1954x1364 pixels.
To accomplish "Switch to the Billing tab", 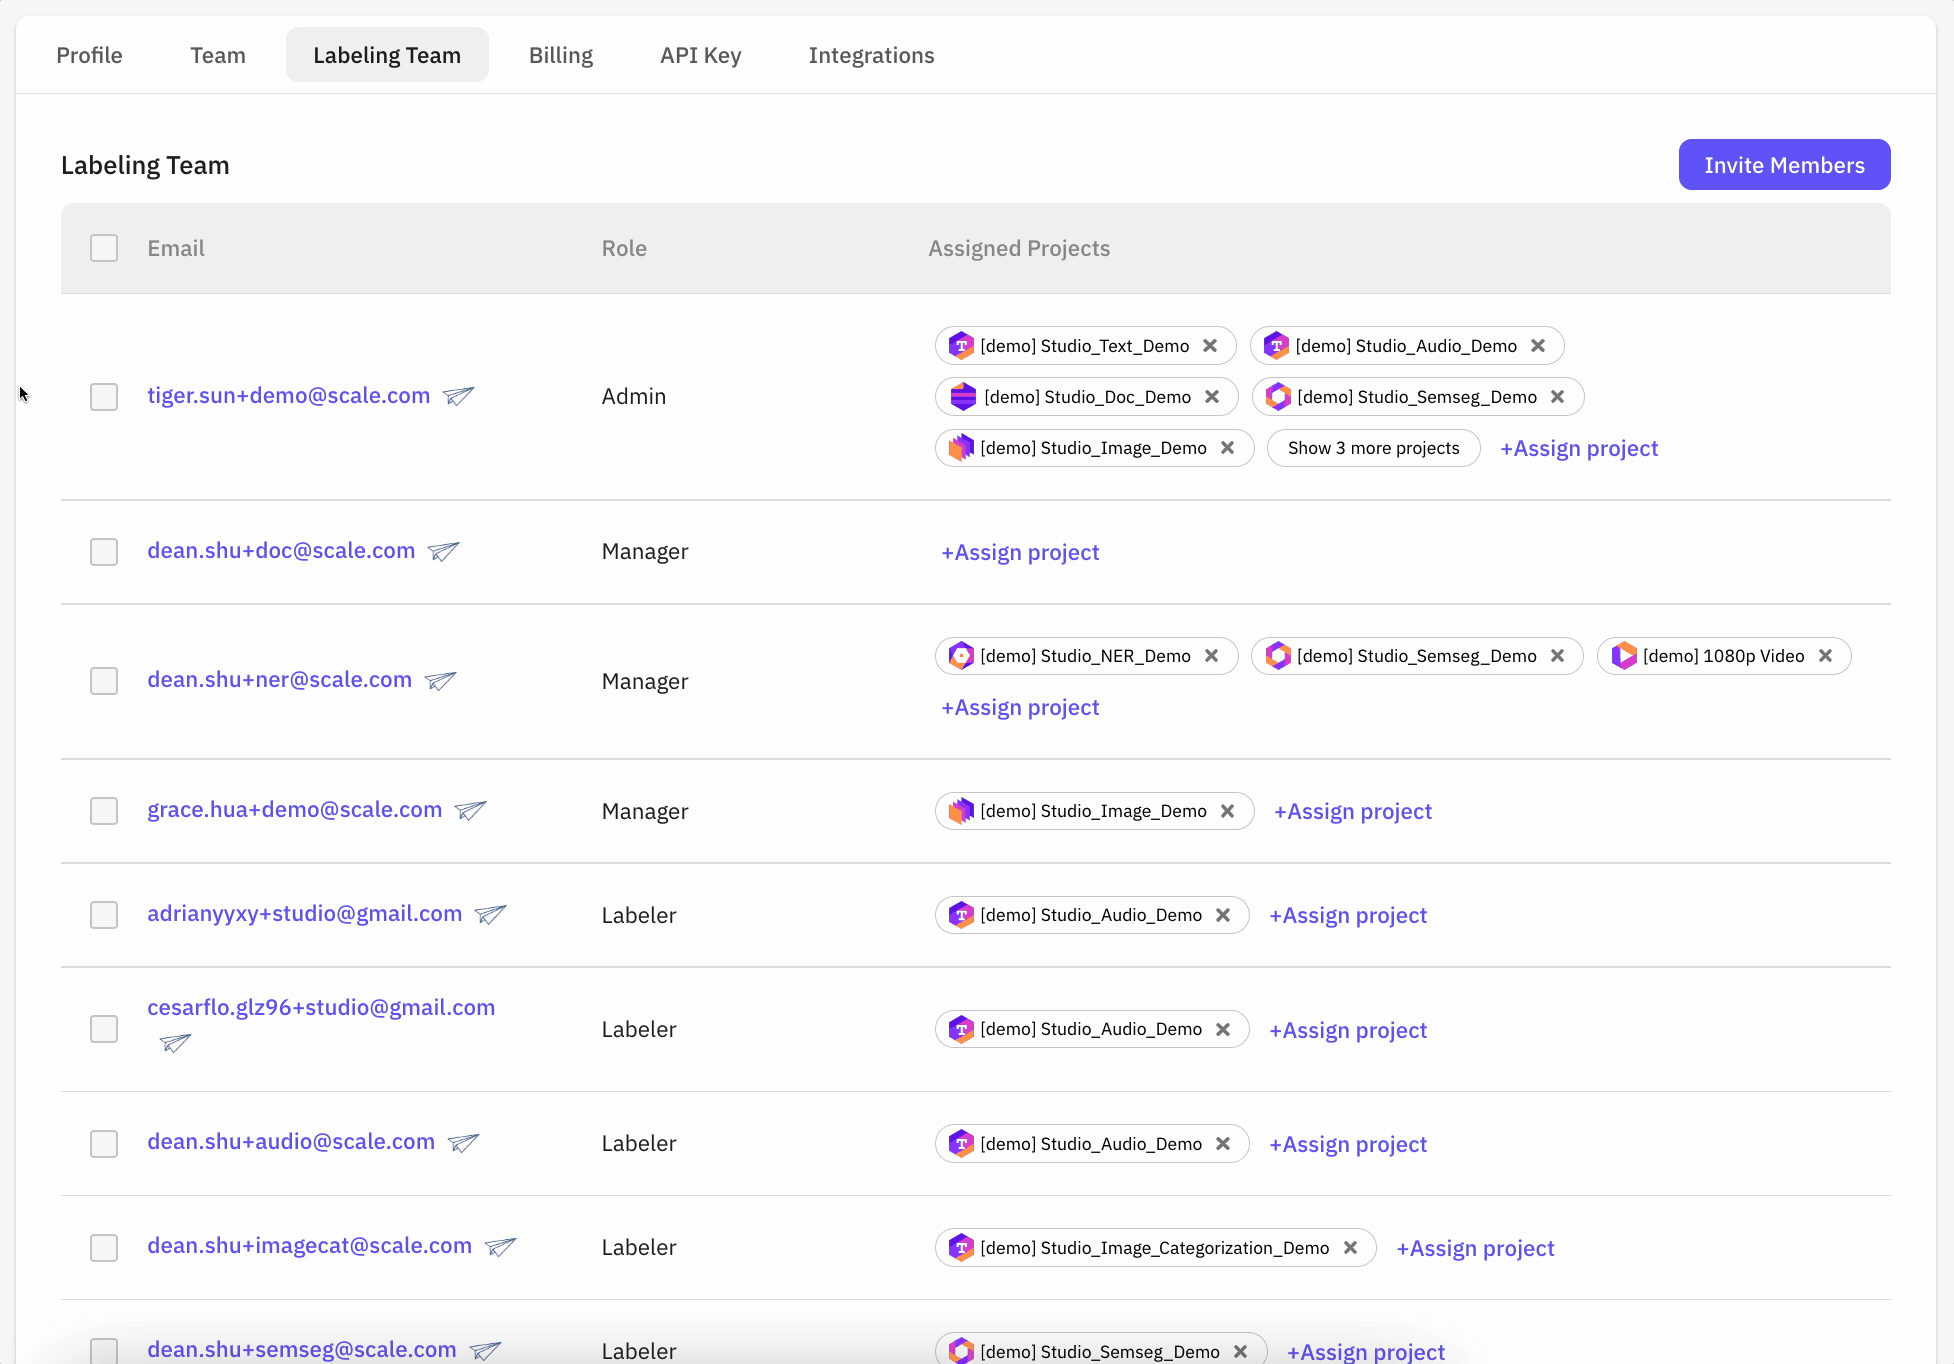I will (x=560, y=55).
